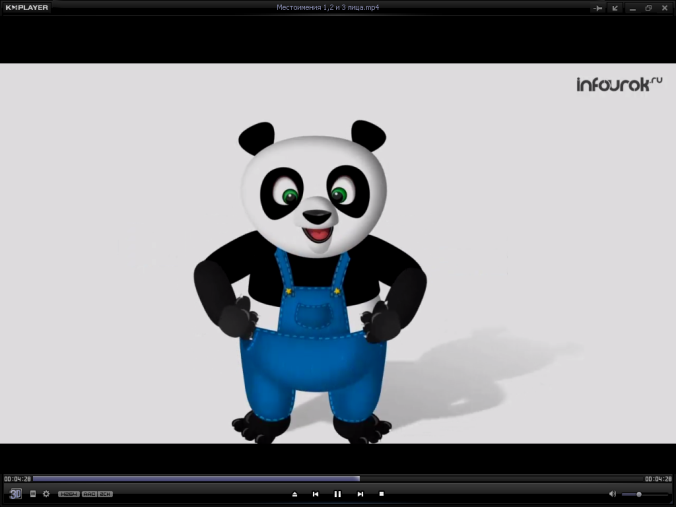
Task: Toggle the 3D mode button
Action: [16, 494]
